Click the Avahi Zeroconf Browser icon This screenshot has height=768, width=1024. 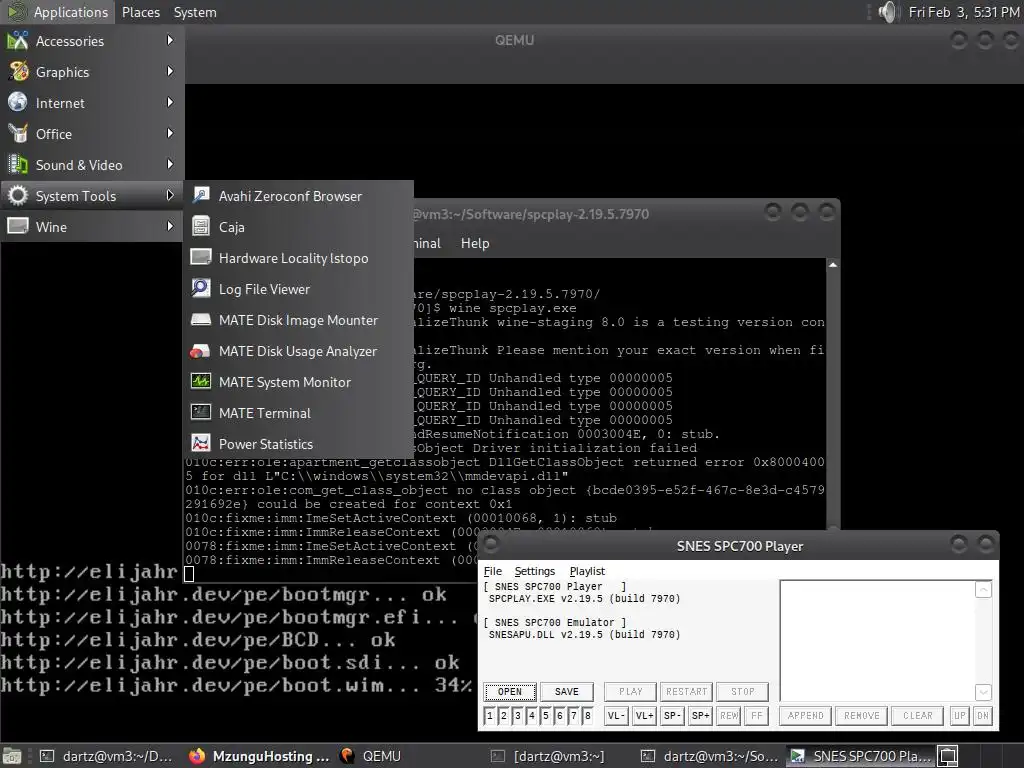coord(200,195)
